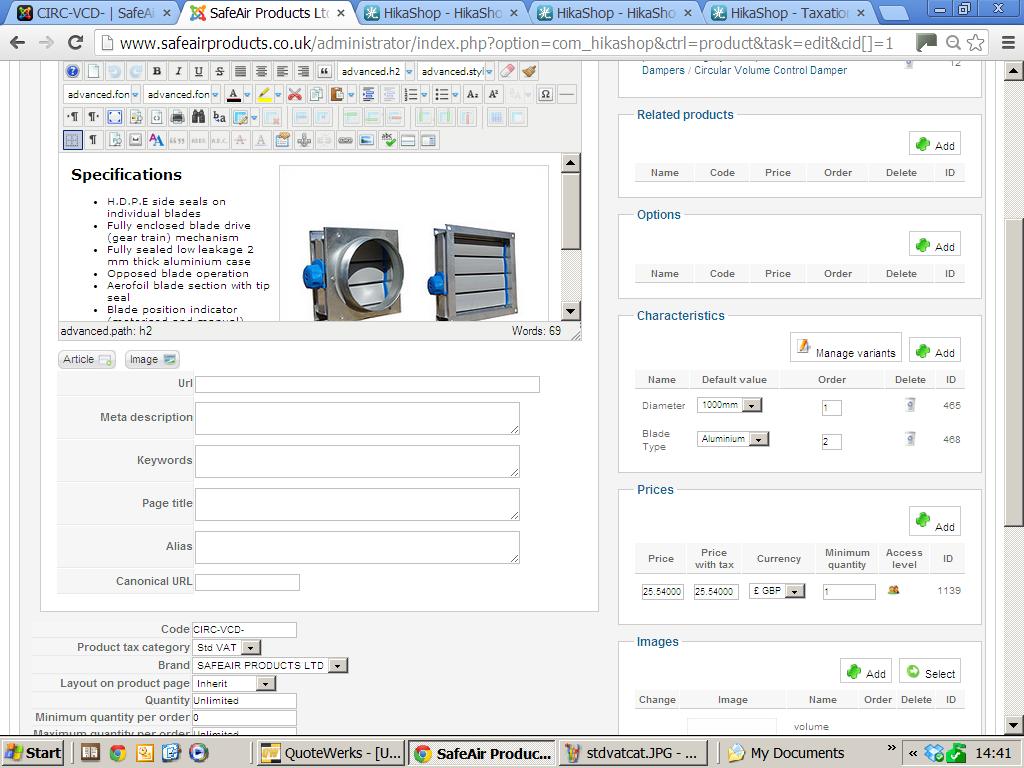Image resolution: width=1024 pixels, height=768 pixels.
Task: Click the Manage variants button
Action: [846, 348]
